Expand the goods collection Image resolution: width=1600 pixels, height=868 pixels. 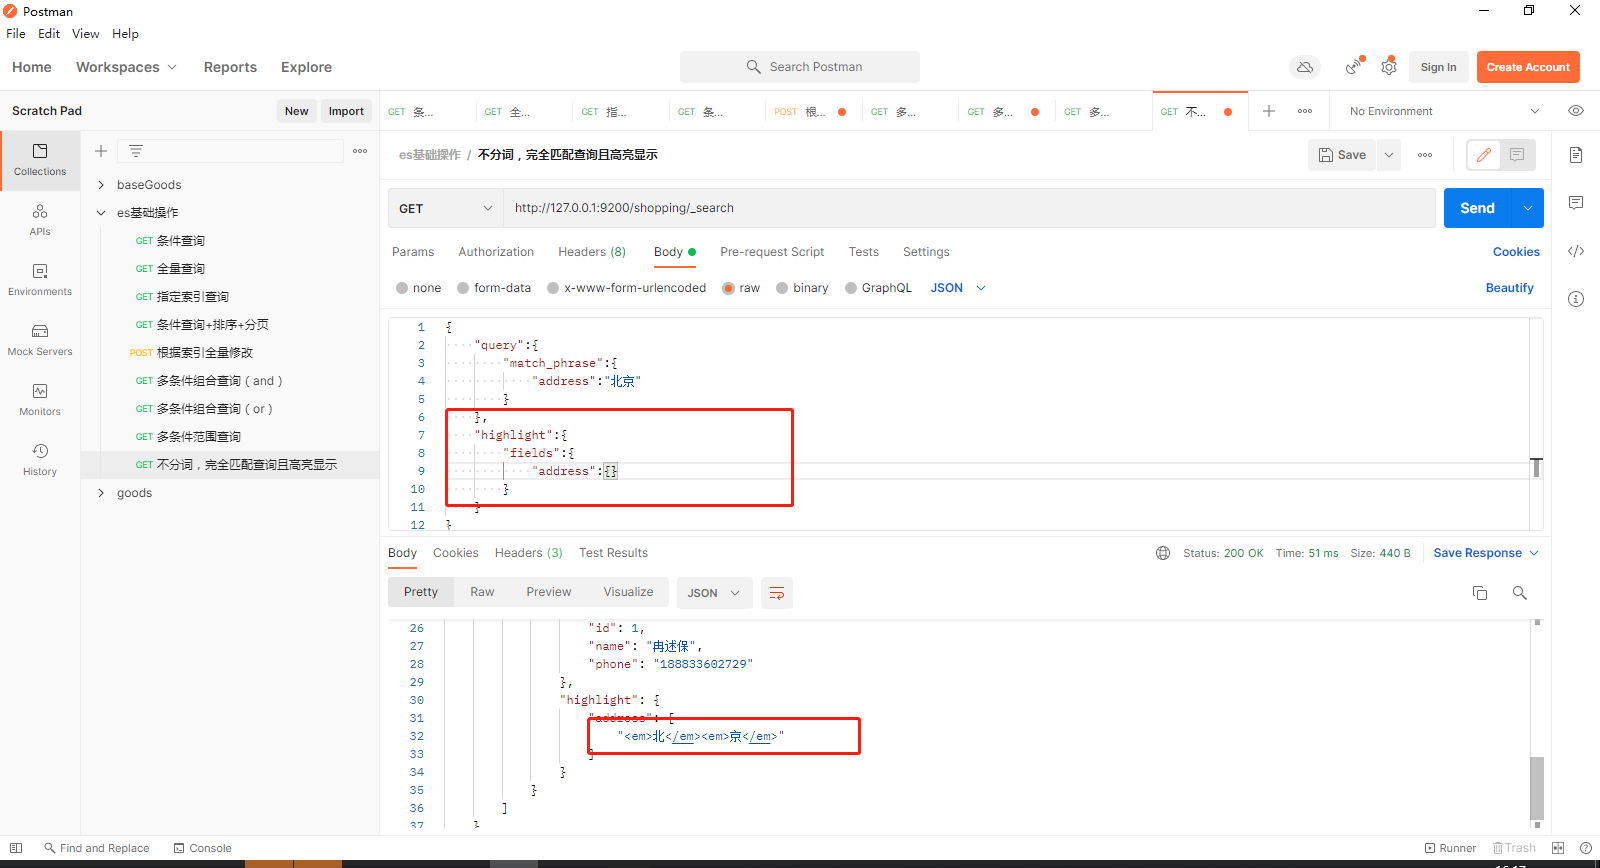(x=101, y=493)
